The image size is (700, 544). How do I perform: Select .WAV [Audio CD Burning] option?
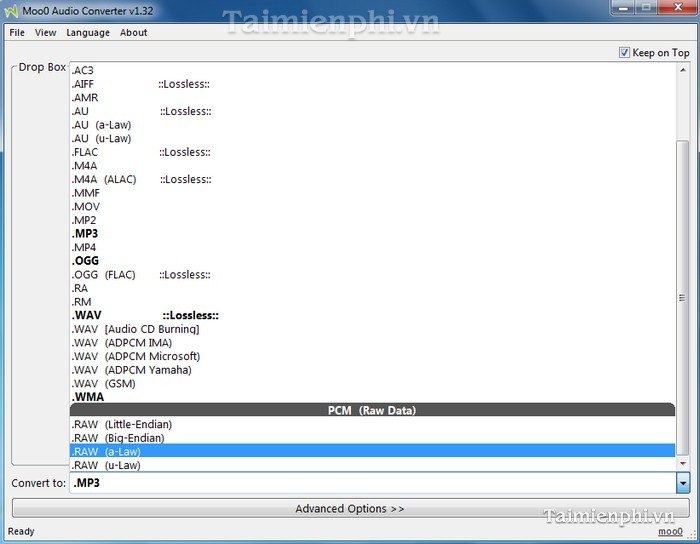tap(135, 329)
